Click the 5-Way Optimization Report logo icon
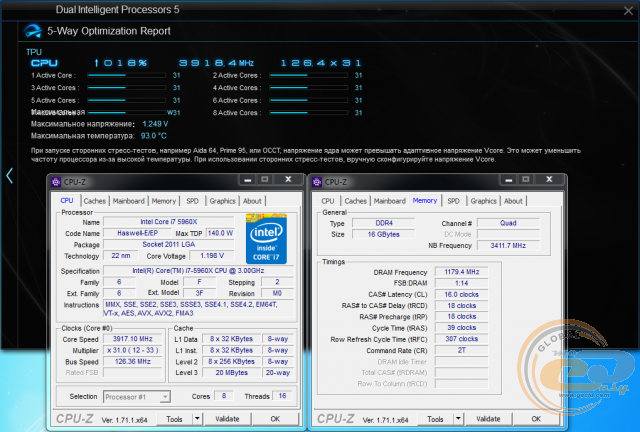This screenshot has height=432, width=640. pos(33,31)
